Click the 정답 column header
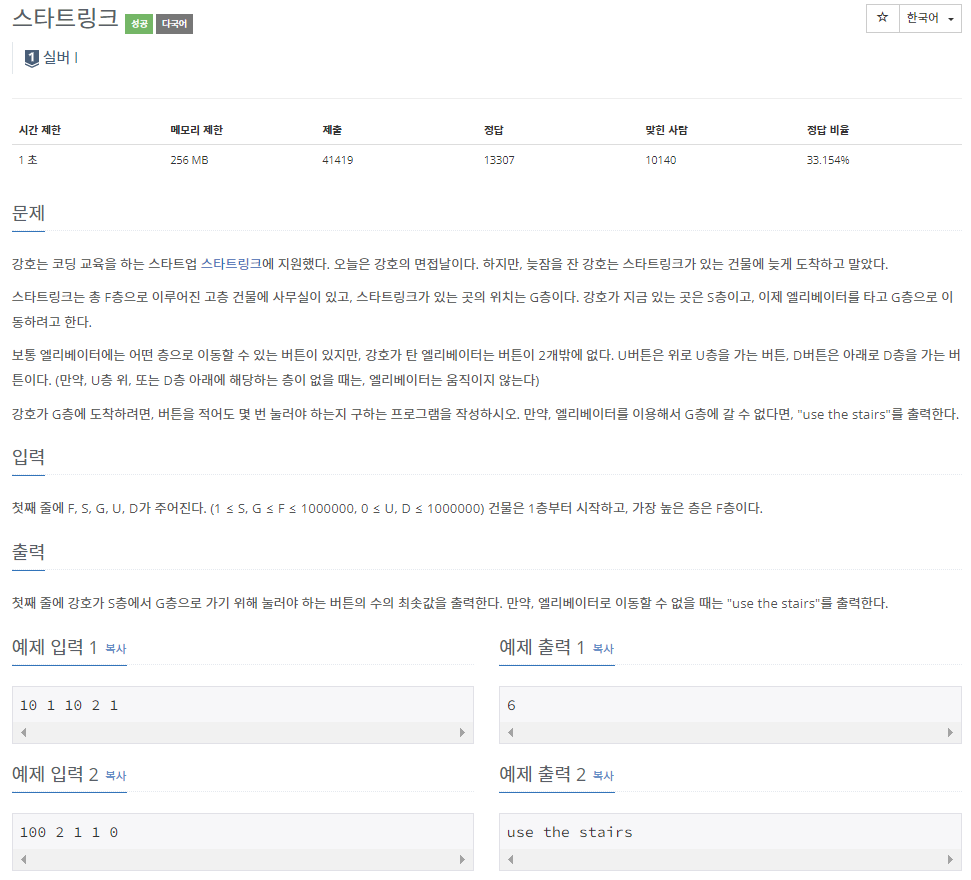This screenshot has width=971, height=880. [494, 130]
